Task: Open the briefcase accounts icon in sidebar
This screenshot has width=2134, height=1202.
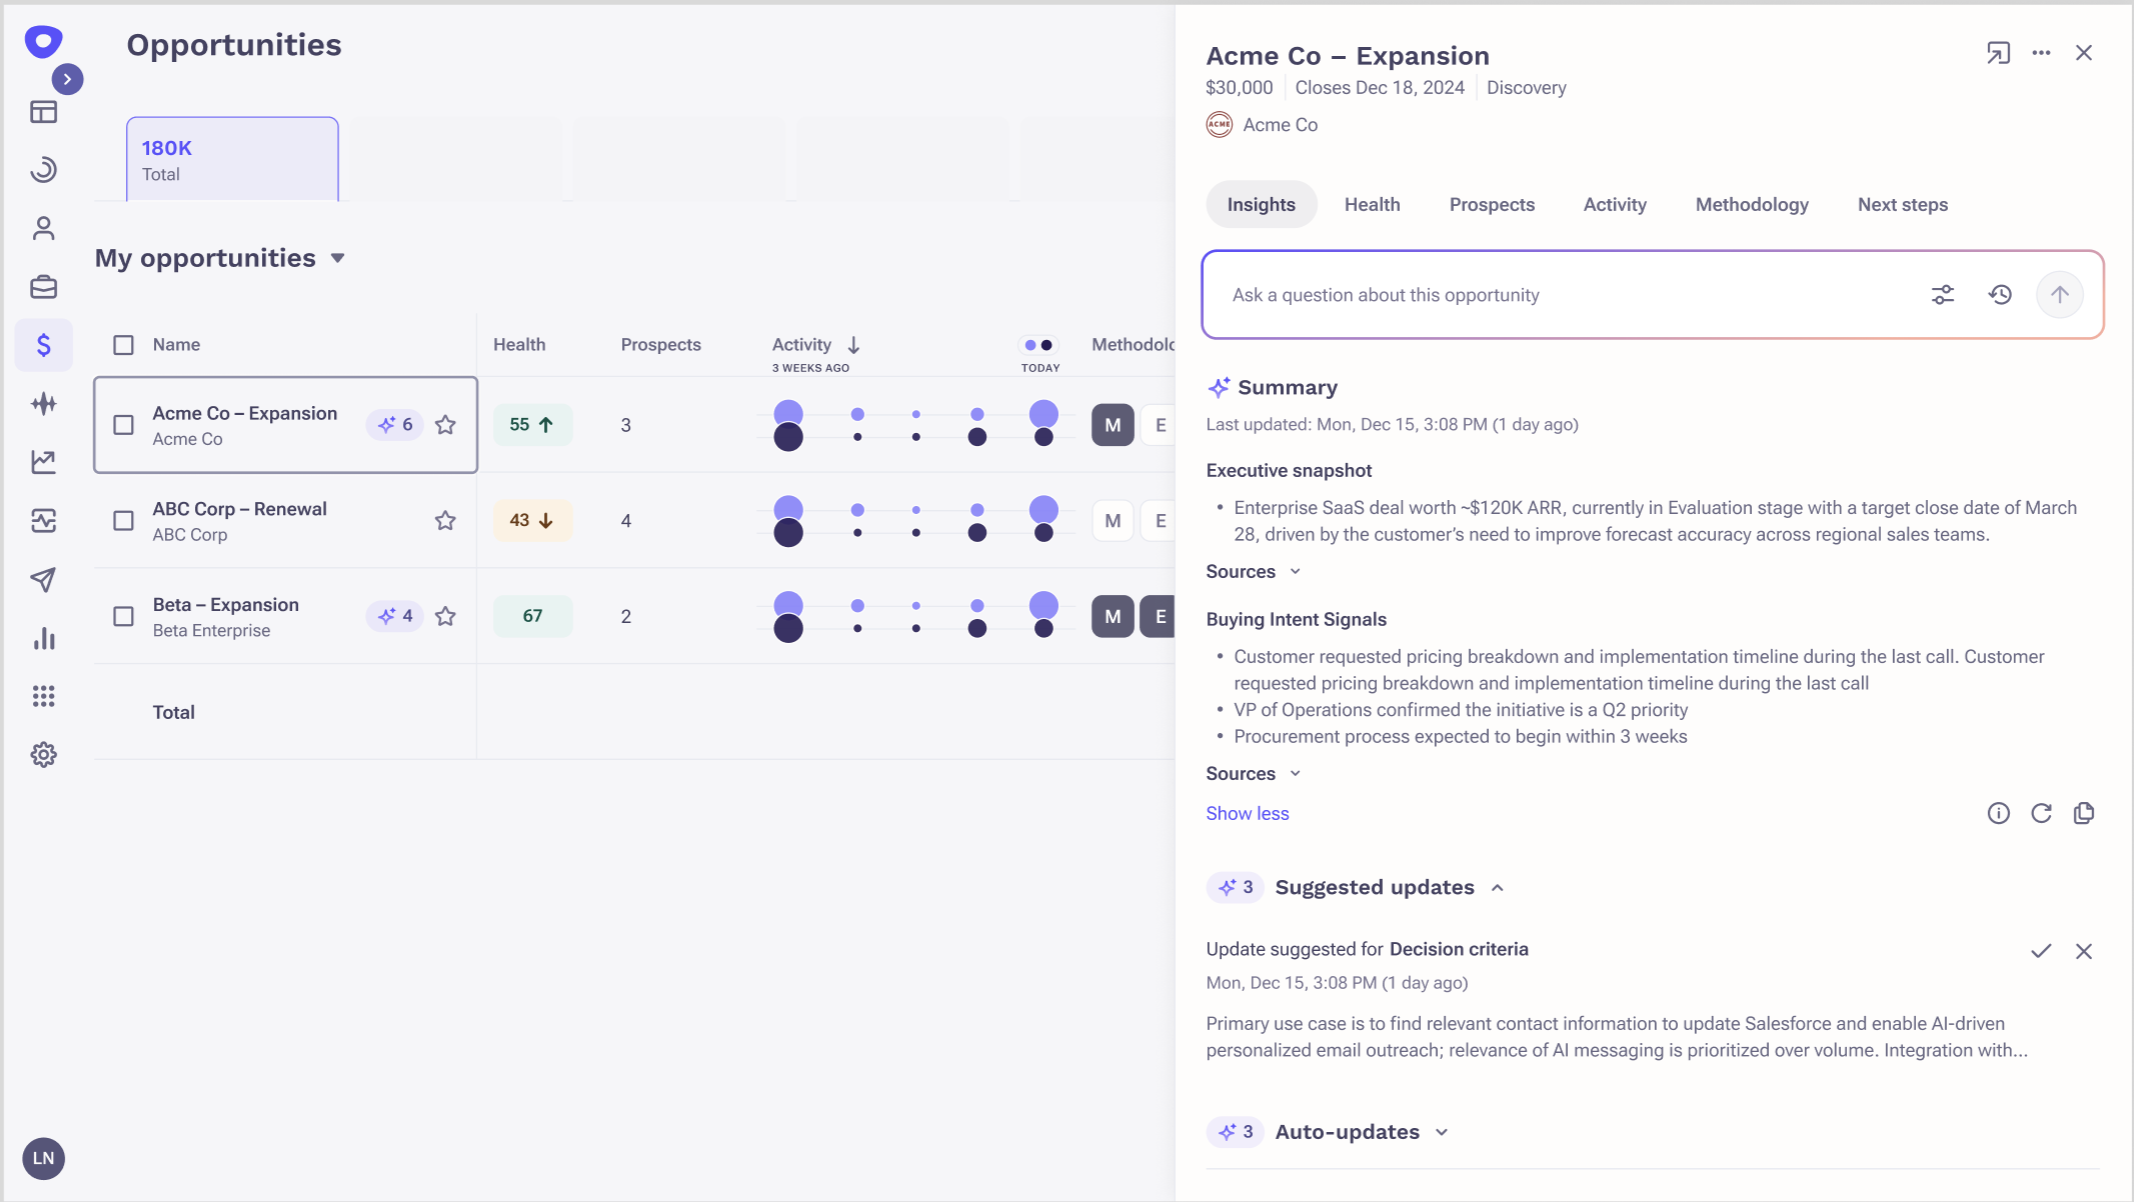Action: (43, 286)
